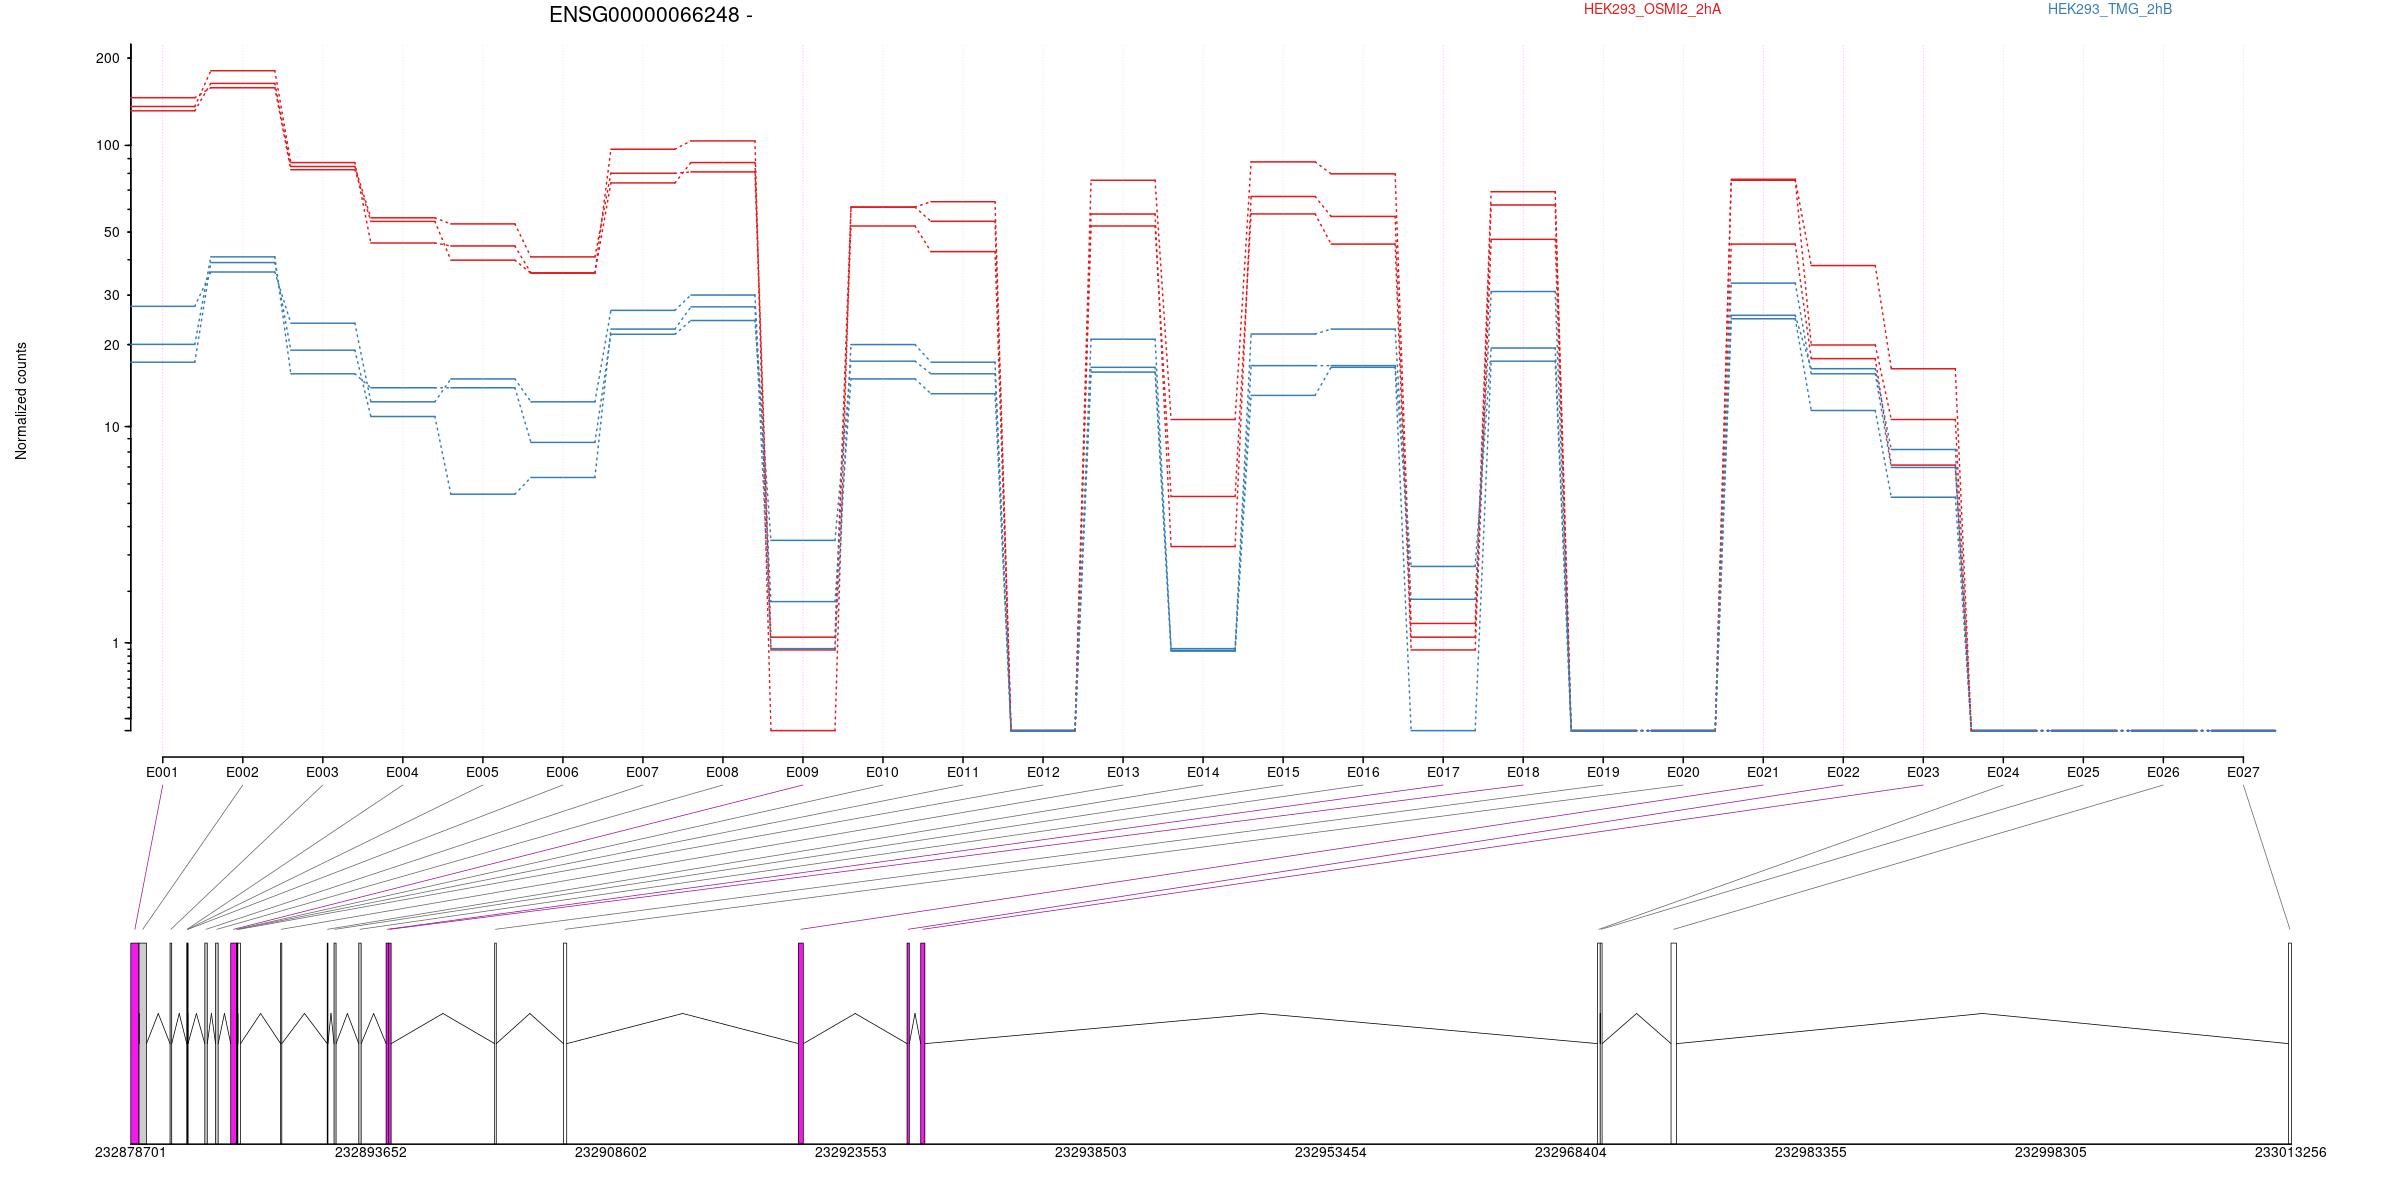2400x1200 pixels.
Task: Click exon label E027
Action: coord(2243,772)
